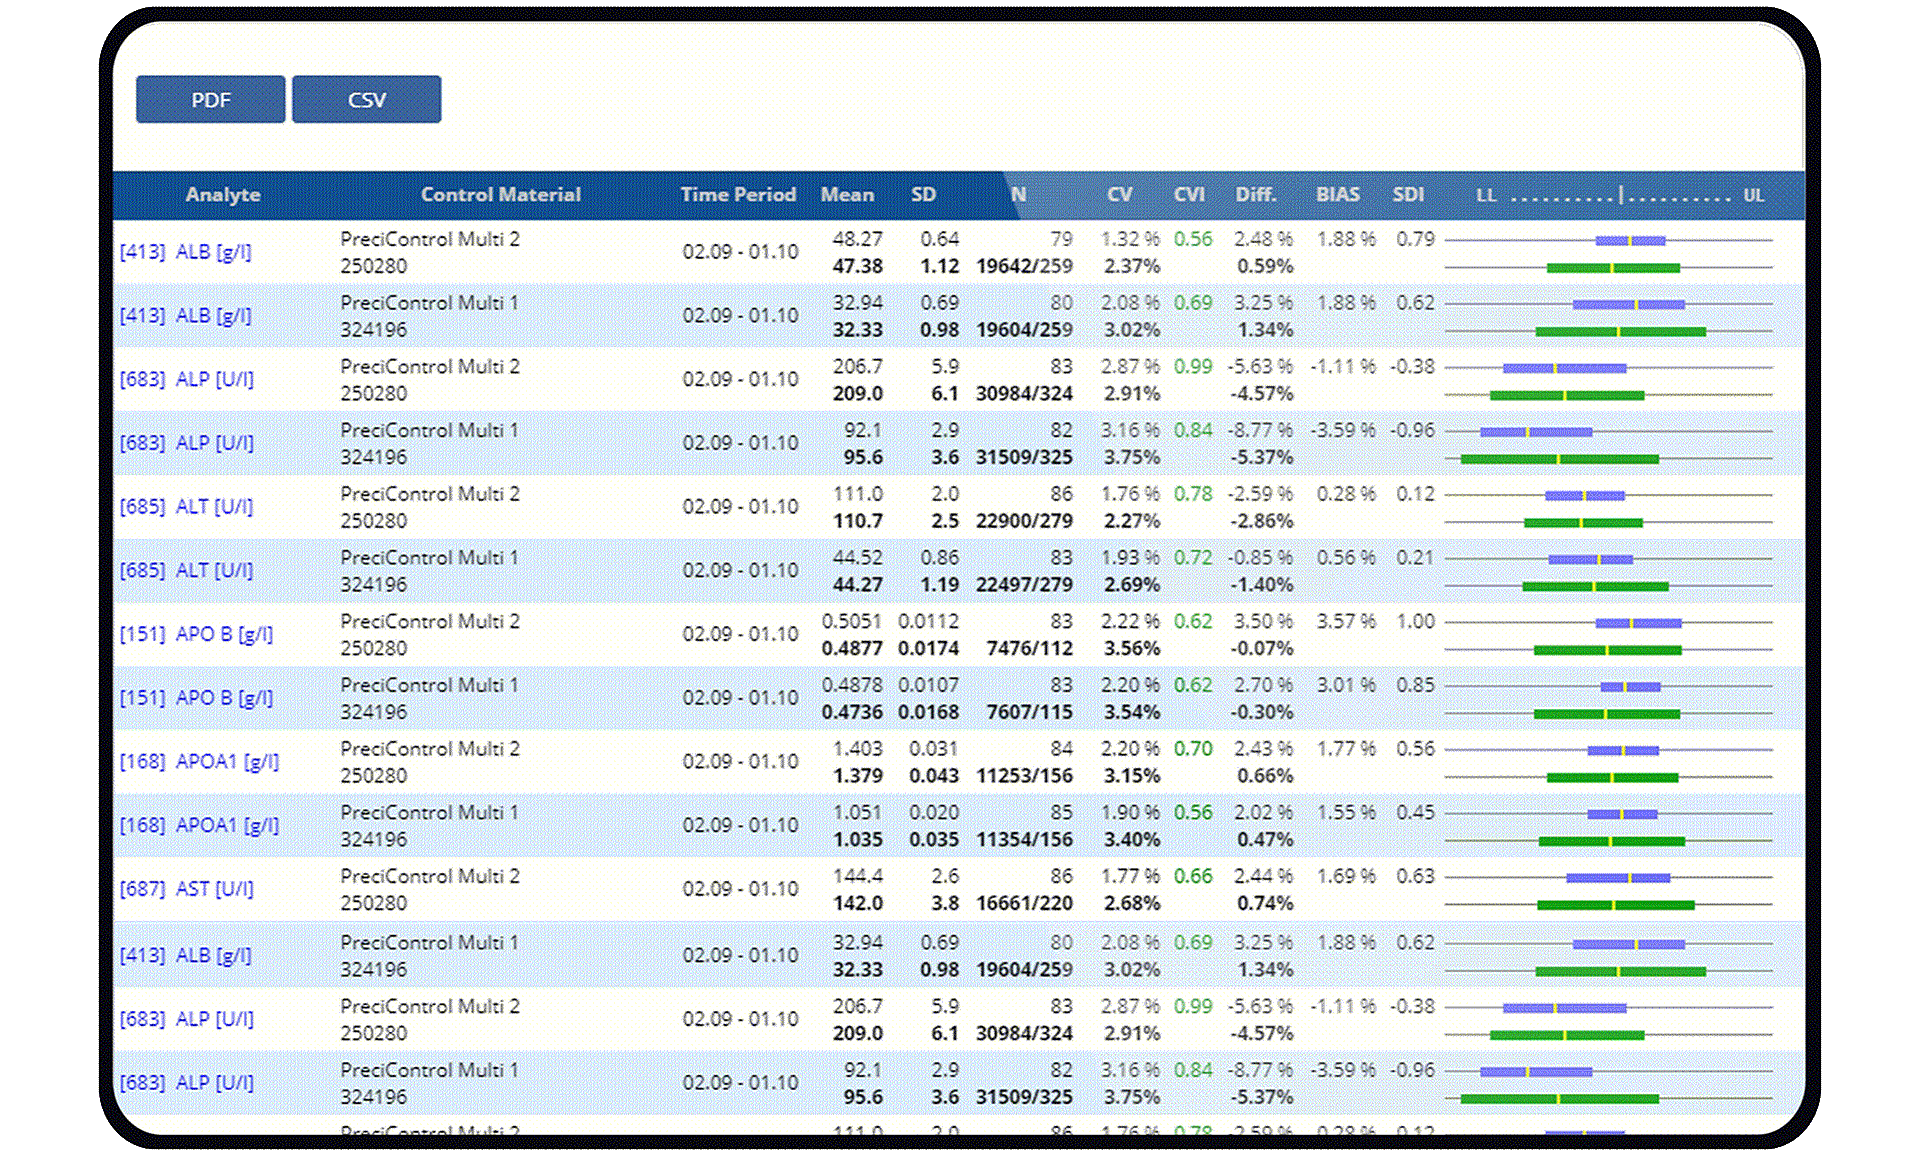Screen dimensions: 1920x1152
Task: Export the report as PDF
Action: pyautogui.click(x=209, y=99)
